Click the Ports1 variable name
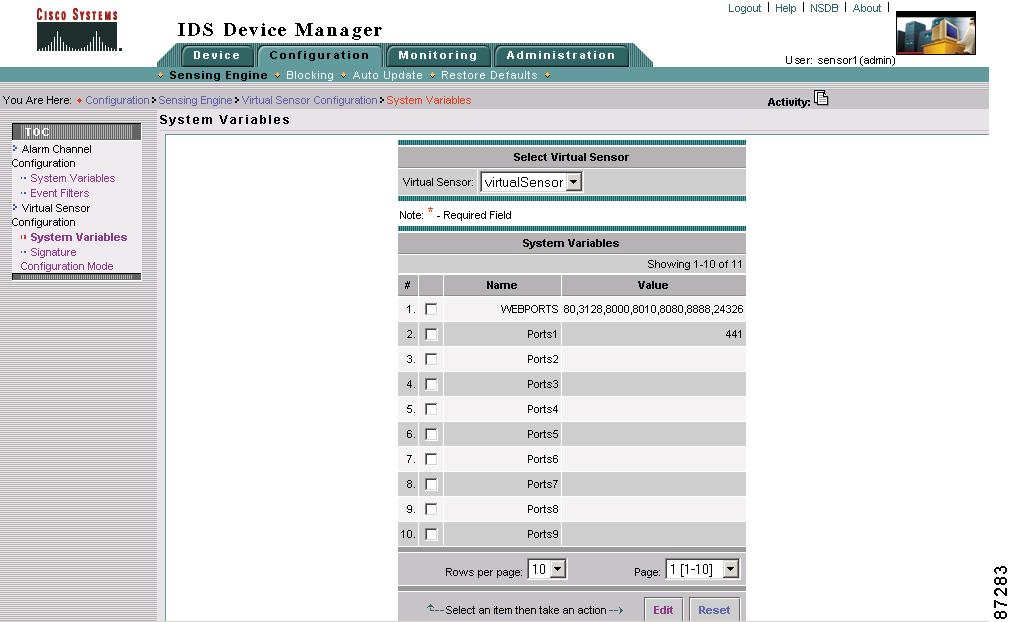 tap(542, 335)
